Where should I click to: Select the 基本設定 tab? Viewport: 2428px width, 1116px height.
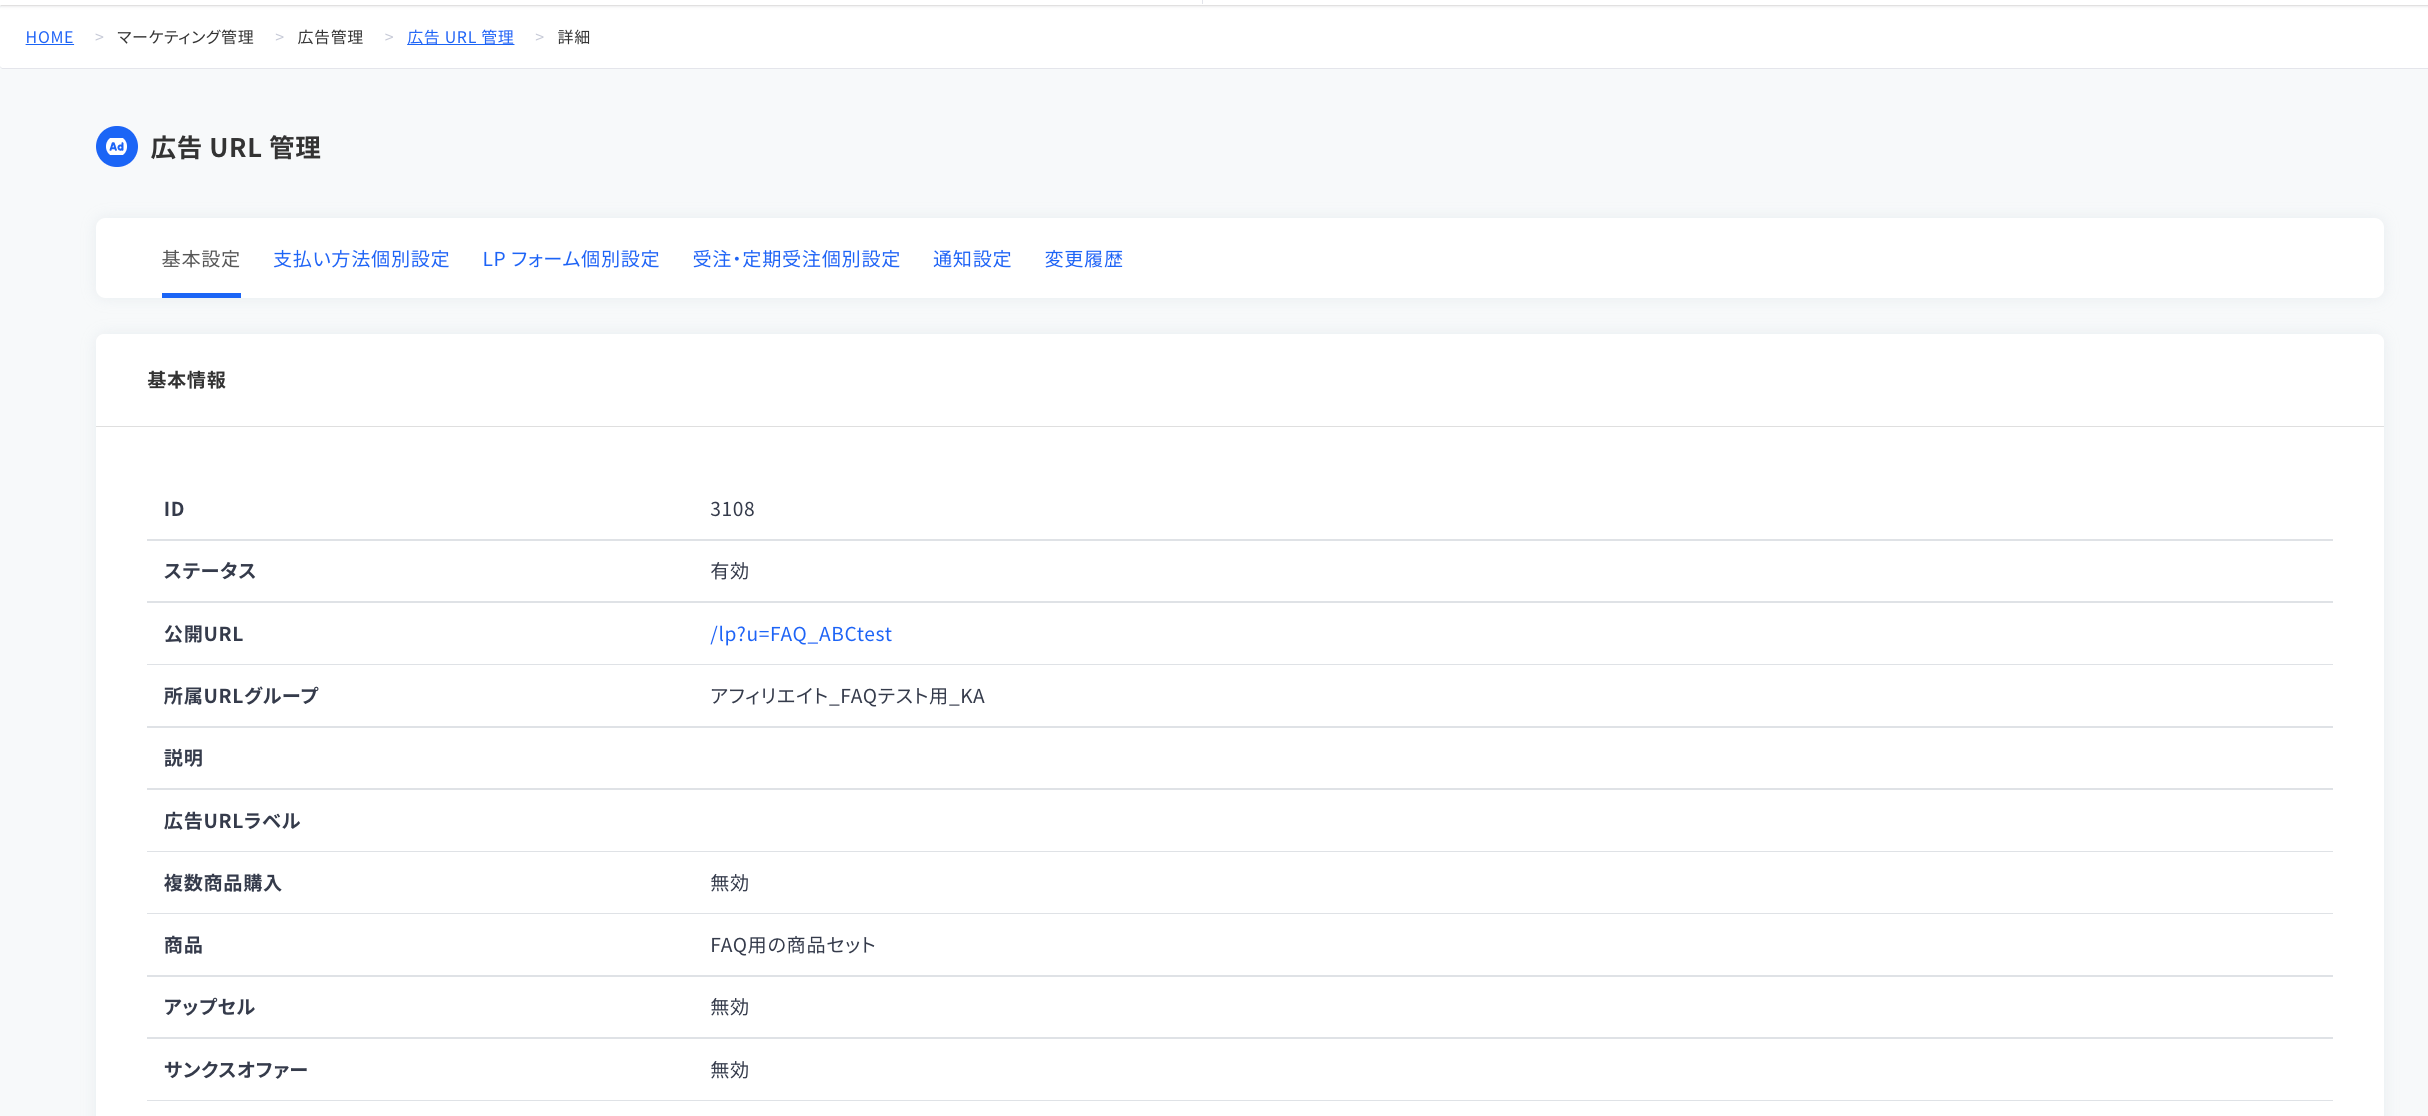pos(201,259)
